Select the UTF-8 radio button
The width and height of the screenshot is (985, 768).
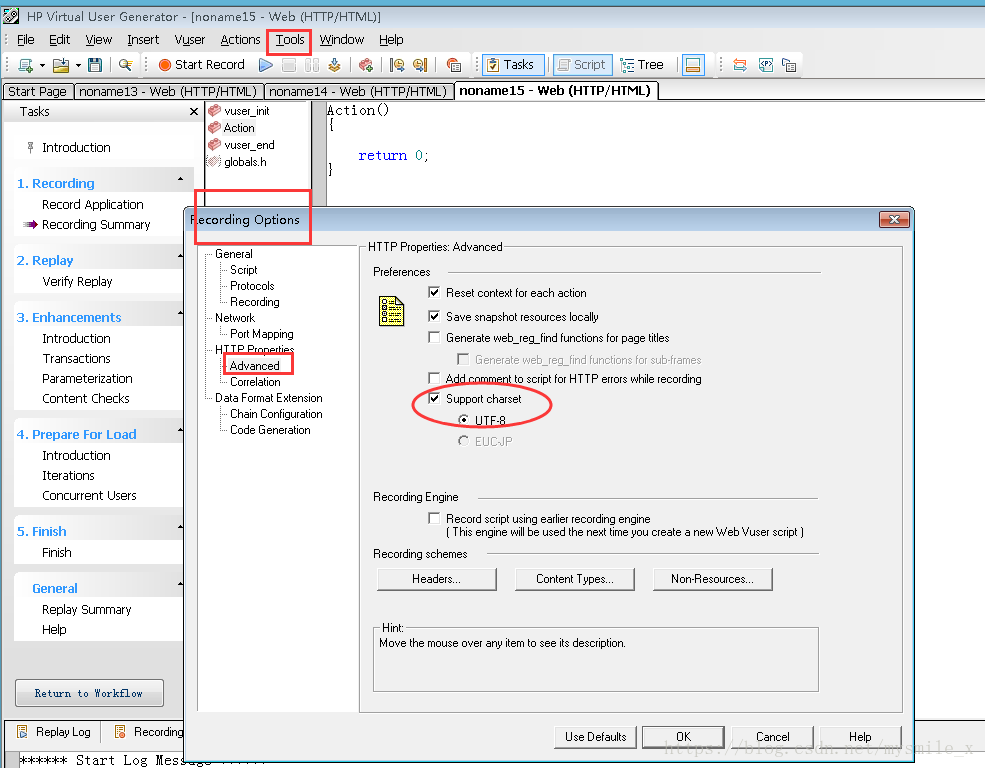[464, 419]
